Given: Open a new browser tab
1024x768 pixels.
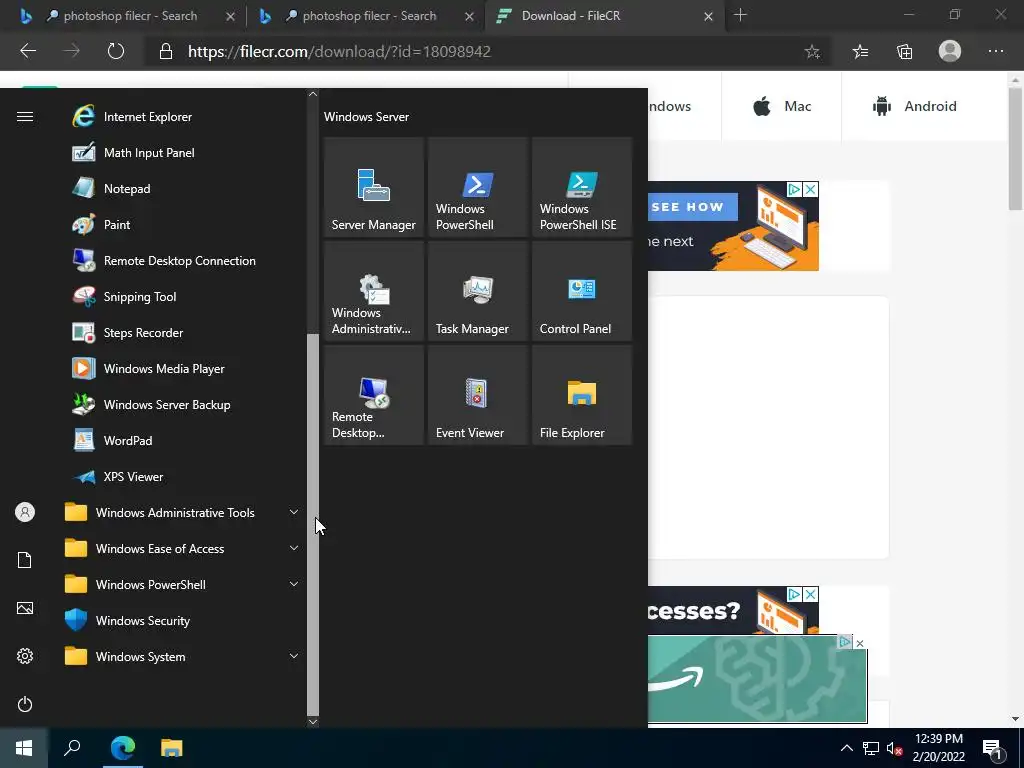Looking at the screenshot, I should pos(740,15).
